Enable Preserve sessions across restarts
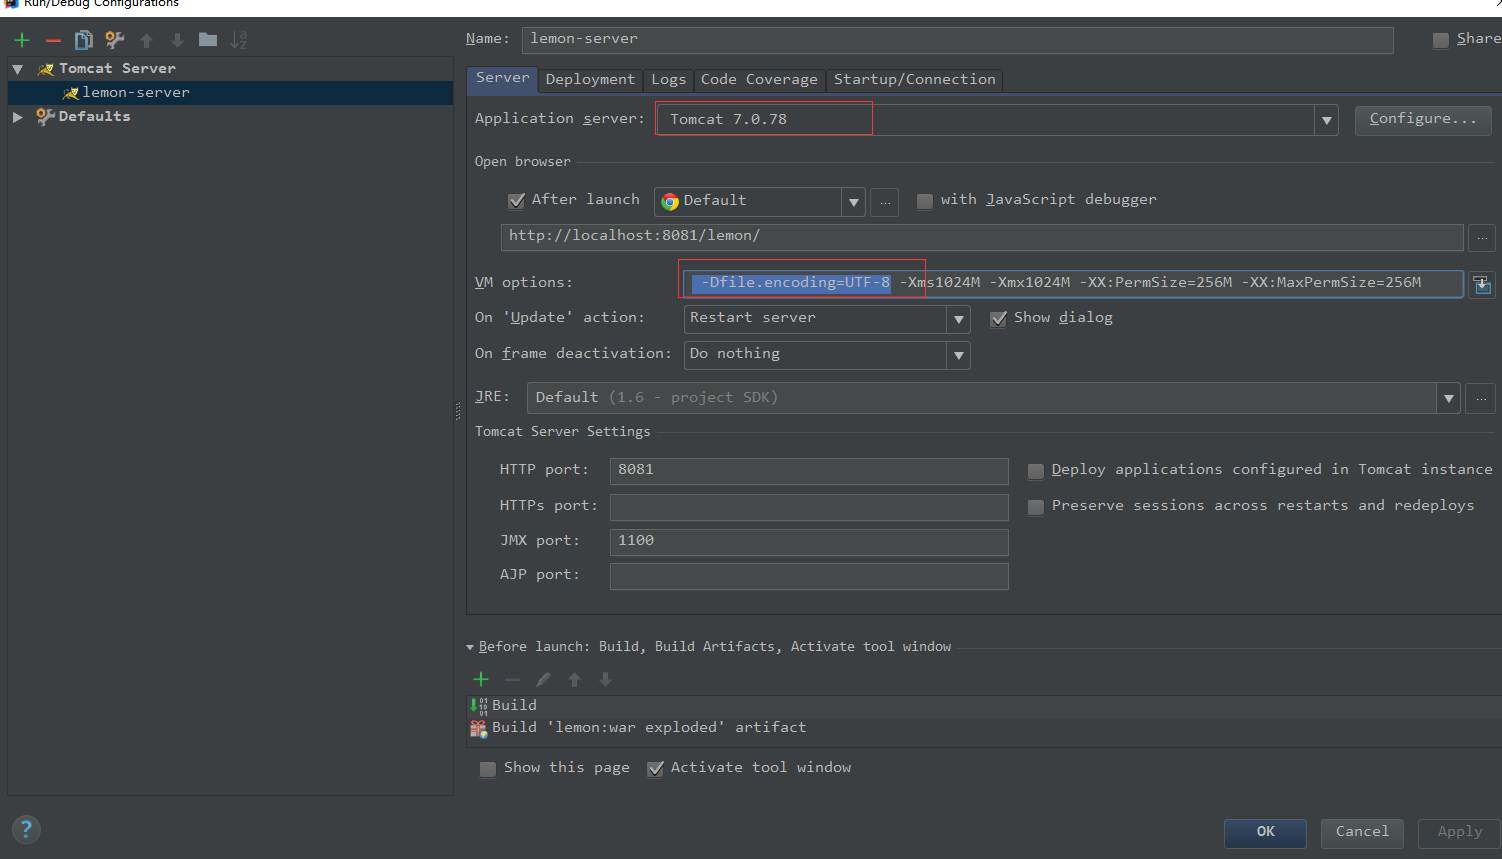The image size is (1502, 859). 1035,507
